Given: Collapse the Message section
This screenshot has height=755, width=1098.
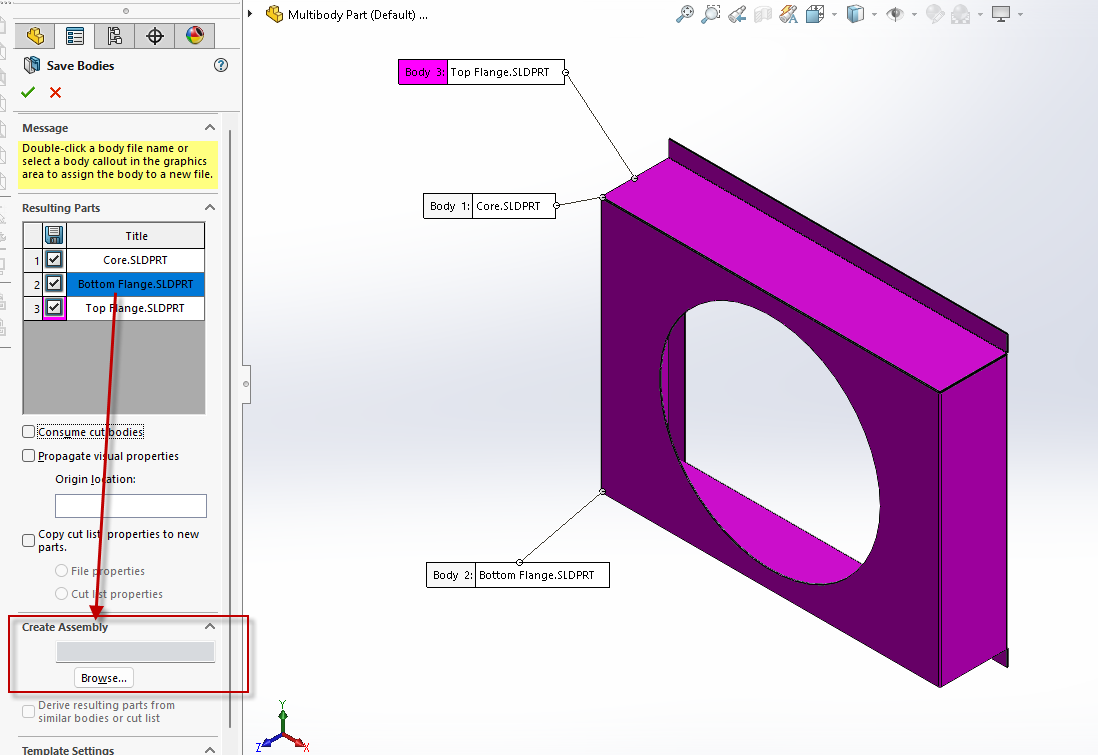Looking at the screenshot, I should click(x=209, y=128).
